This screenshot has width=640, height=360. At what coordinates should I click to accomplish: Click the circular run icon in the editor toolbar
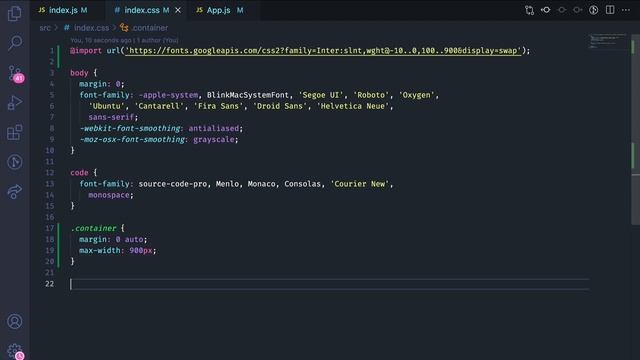coord(593,10)
